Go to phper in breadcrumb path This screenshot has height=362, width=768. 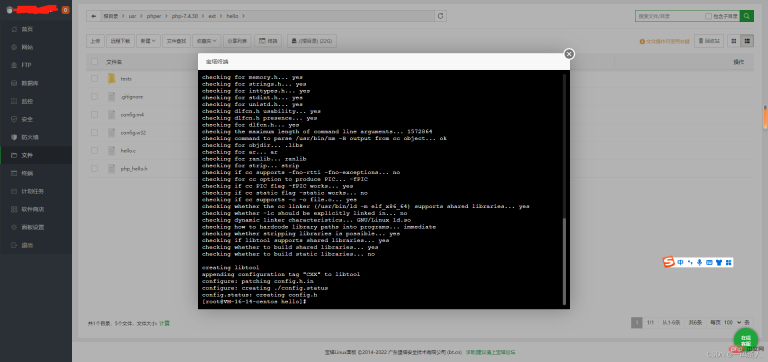[153, 16]
